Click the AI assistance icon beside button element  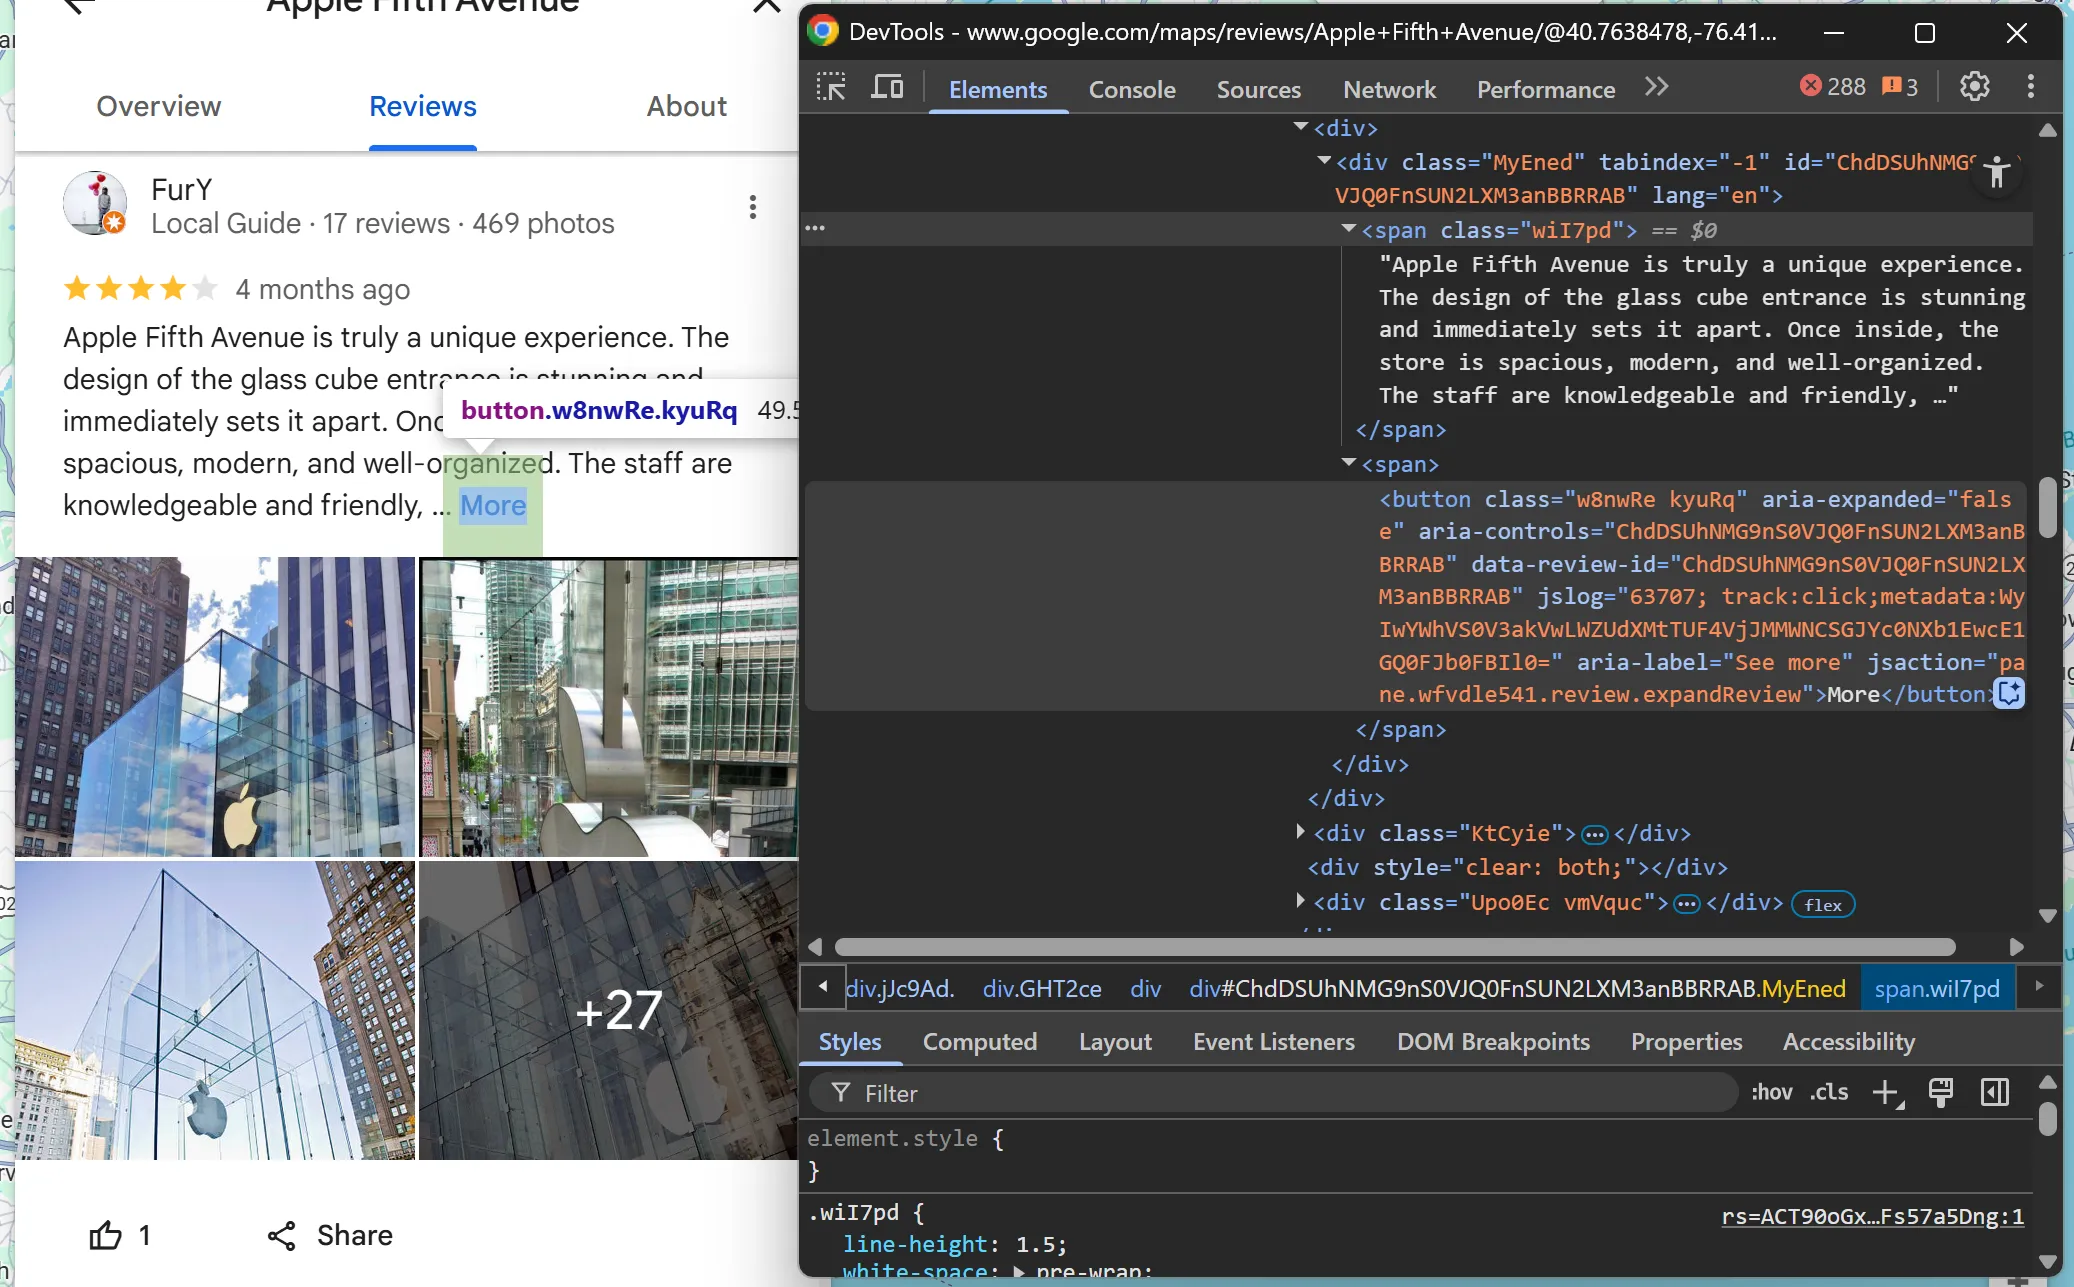pyautogui.click(x=2009, y=693)
